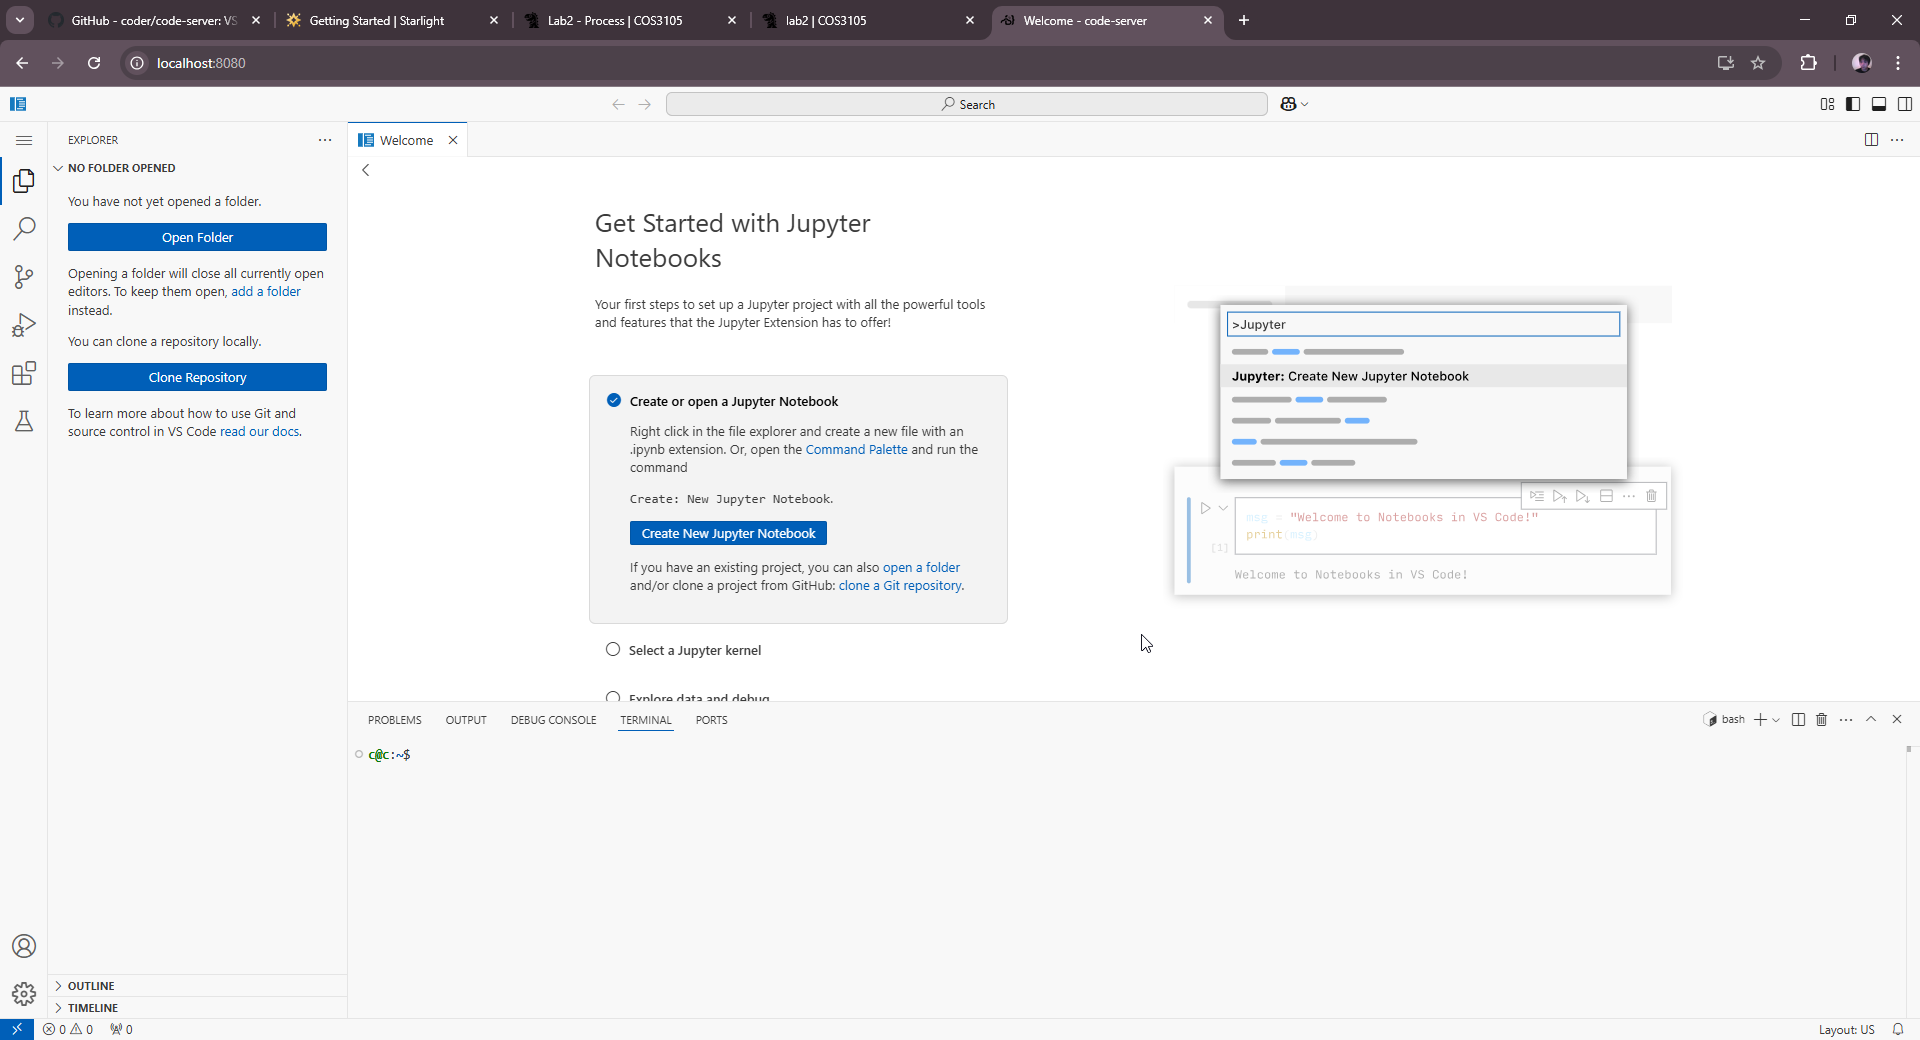
Task: Expand the TIMELINE section
Action: click(x=93, y=1008)
